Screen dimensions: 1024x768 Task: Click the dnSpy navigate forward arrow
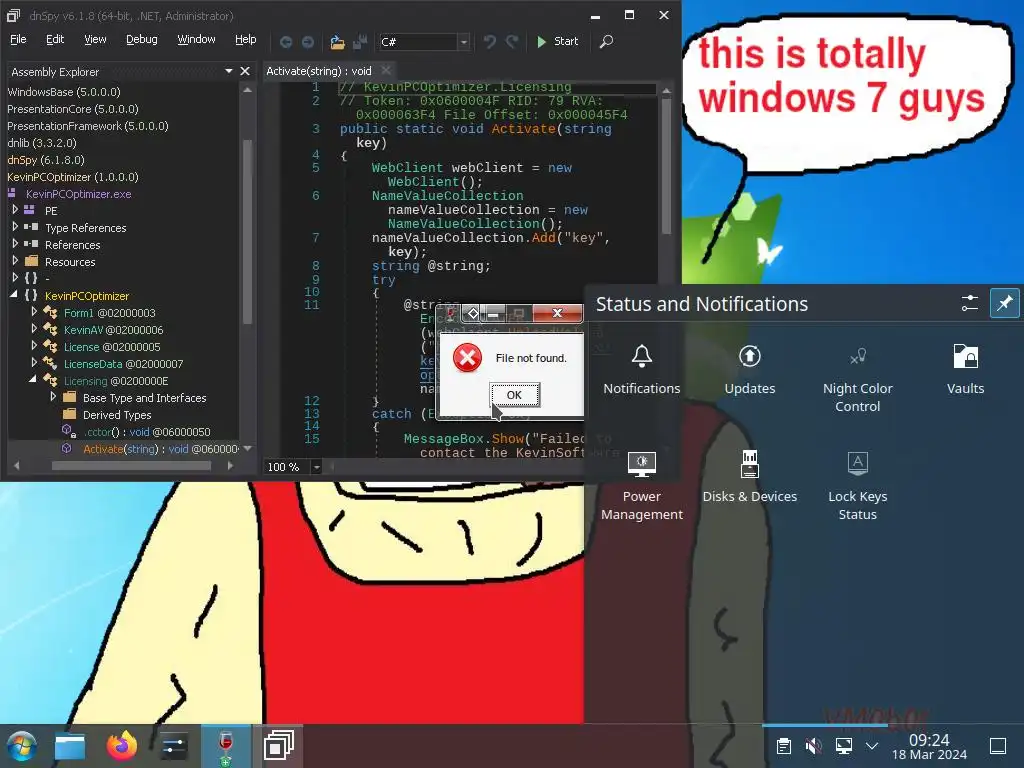coord(308,42)
